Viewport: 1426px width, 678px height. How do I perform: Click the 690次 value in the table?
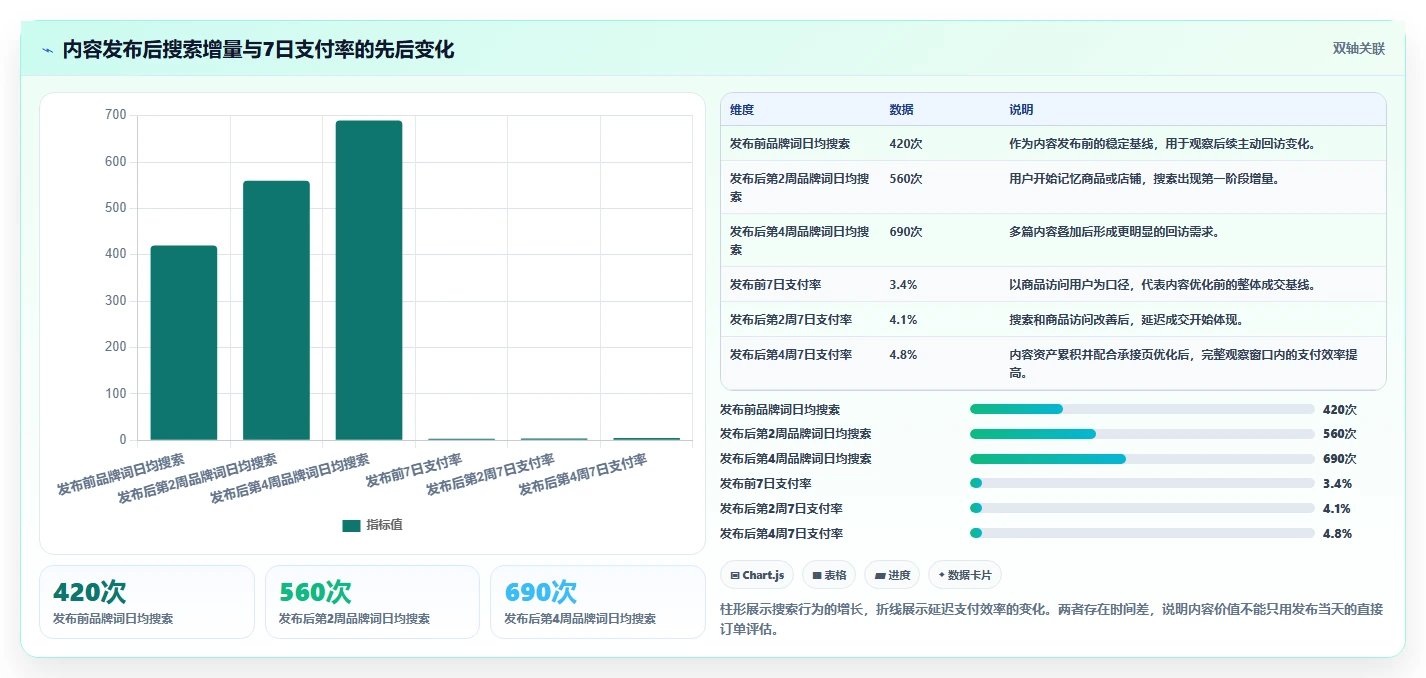[x=906, y=232]
